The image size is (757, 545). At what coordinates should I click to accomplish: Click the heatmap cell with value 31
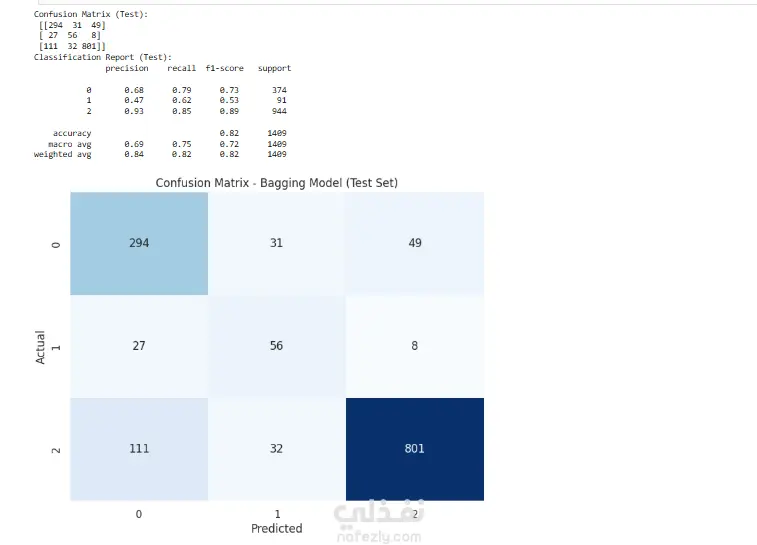[x=276, y=243]
